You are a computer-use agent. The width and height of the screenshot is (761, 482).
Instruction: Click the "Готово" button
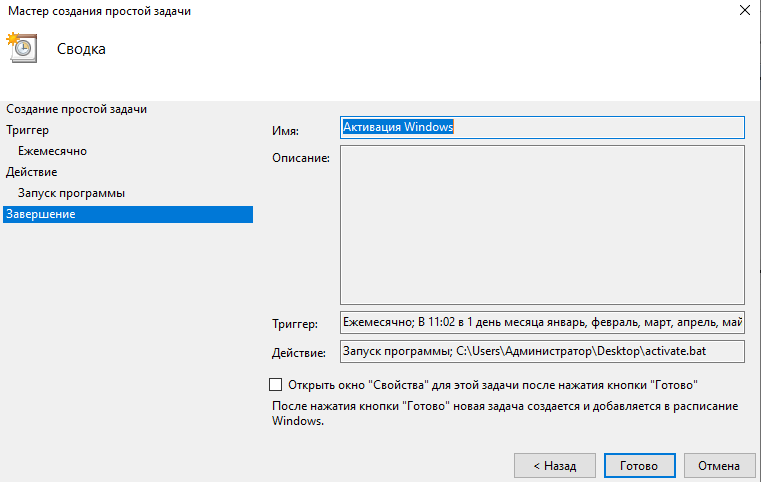click(639, 465)
